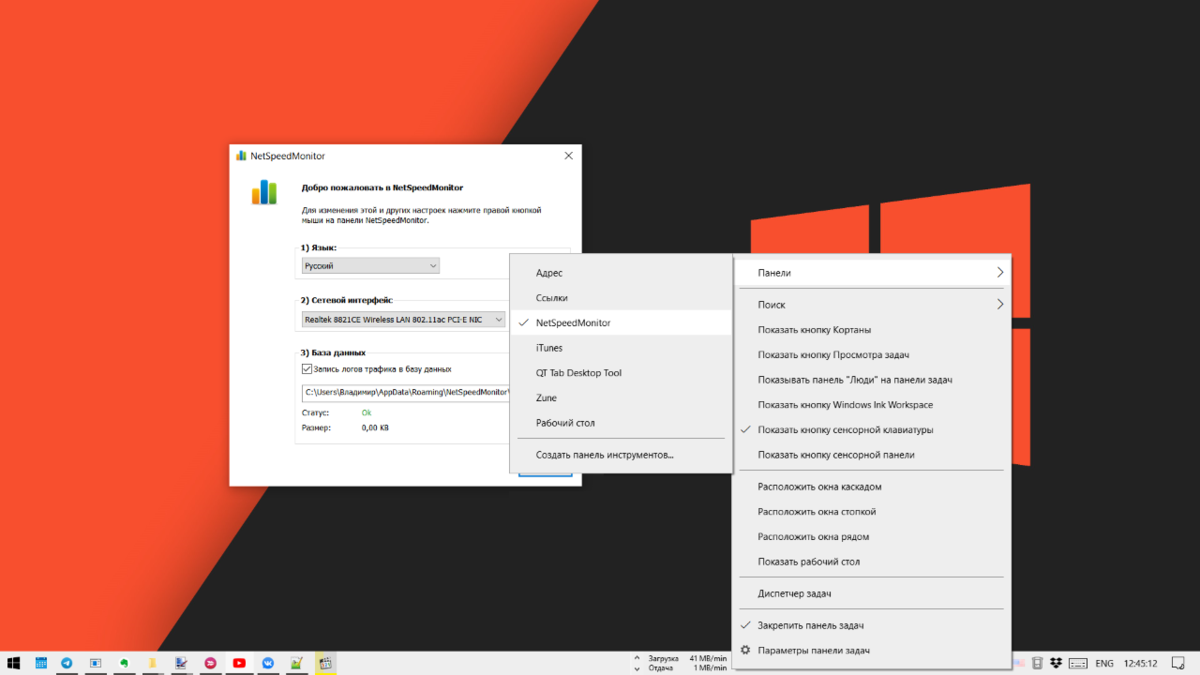Close the NetSpeedMonitor dialog
Screen dimensions: 1200x675
coord(568,156)
